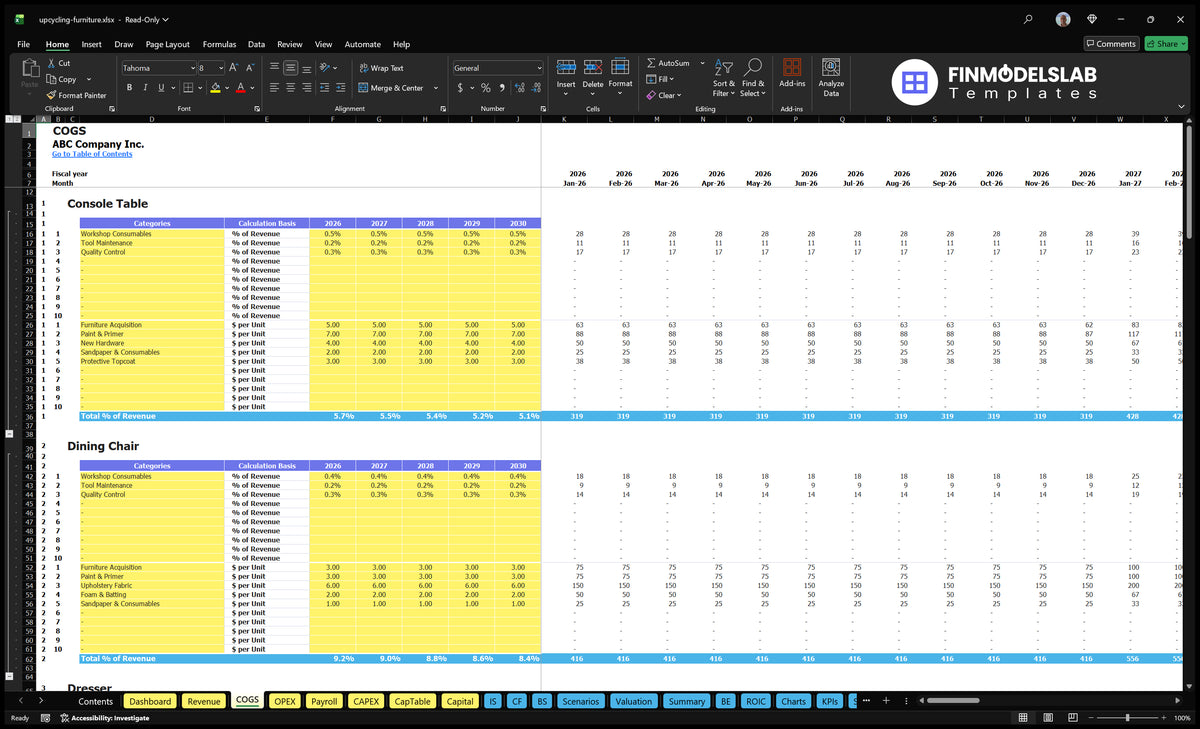Open the AutoSum dropdown arrow

coord(702,63)
